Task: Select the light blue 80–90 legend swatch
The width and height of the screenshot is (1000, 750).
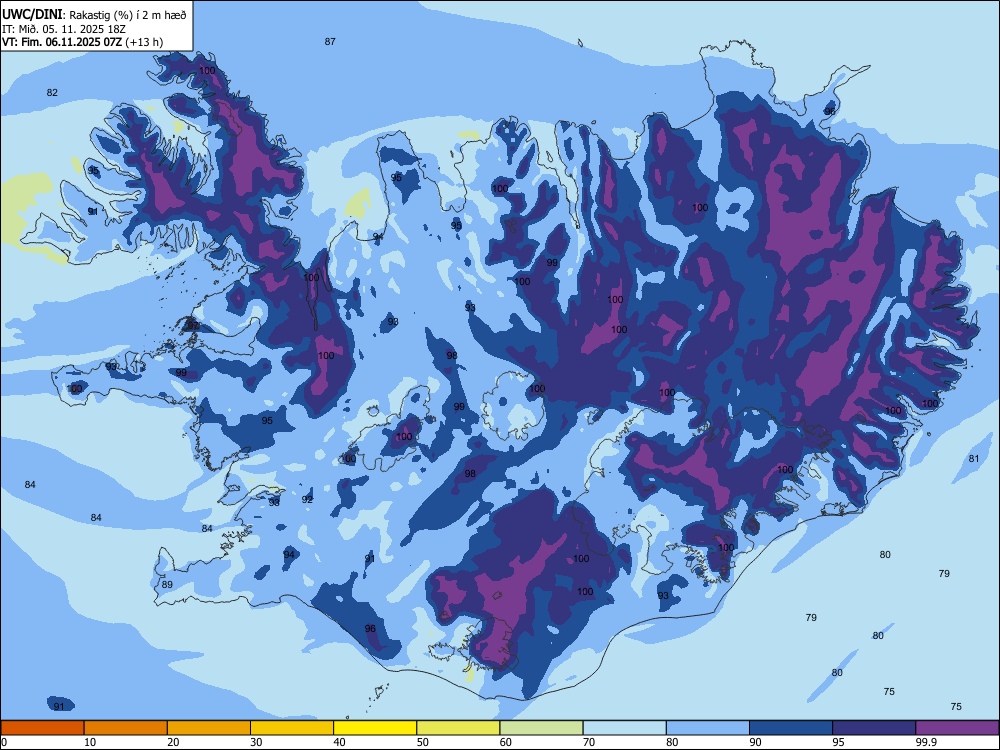Action: point(708,728)
